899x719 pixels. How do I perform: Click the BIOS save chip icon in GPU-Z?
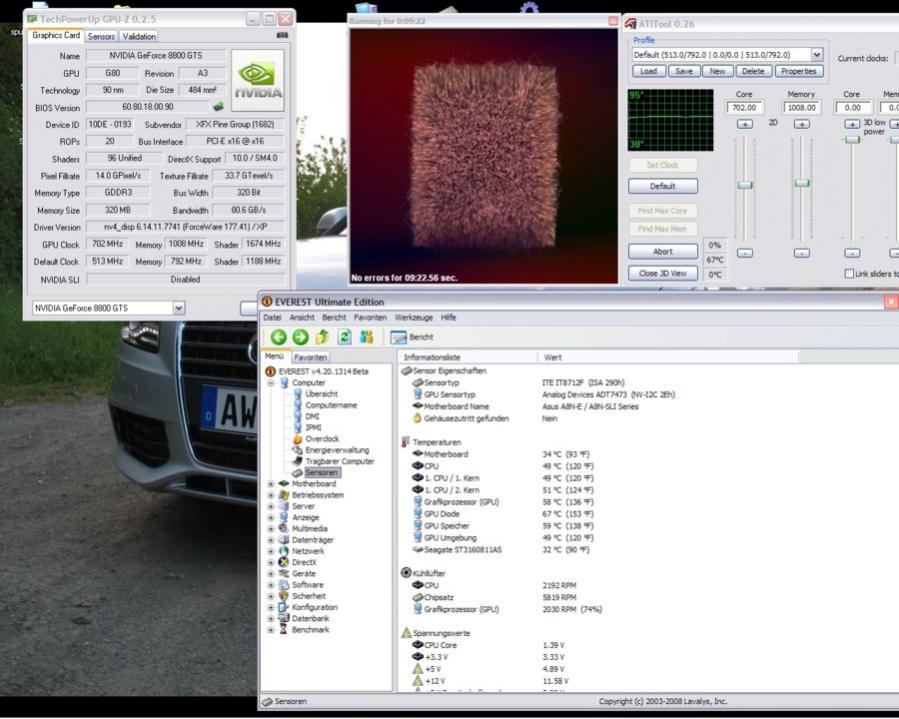click(218, 107)
